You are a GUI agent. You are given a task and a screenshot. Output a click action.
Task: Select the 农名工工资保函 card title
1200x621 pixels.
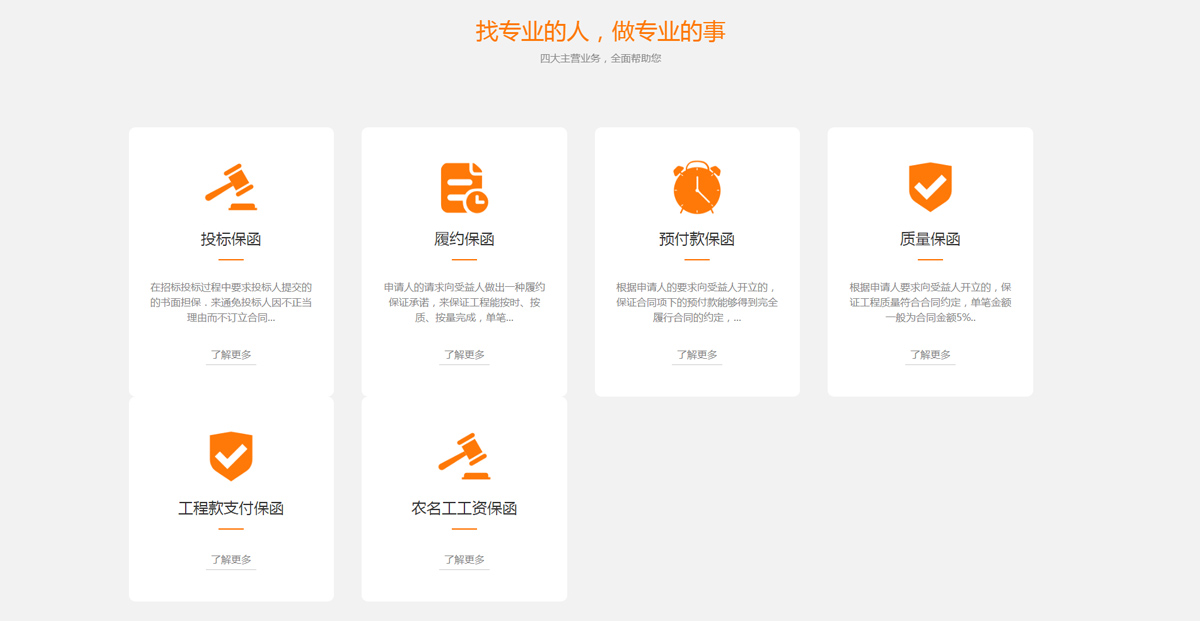pos(464,509)
